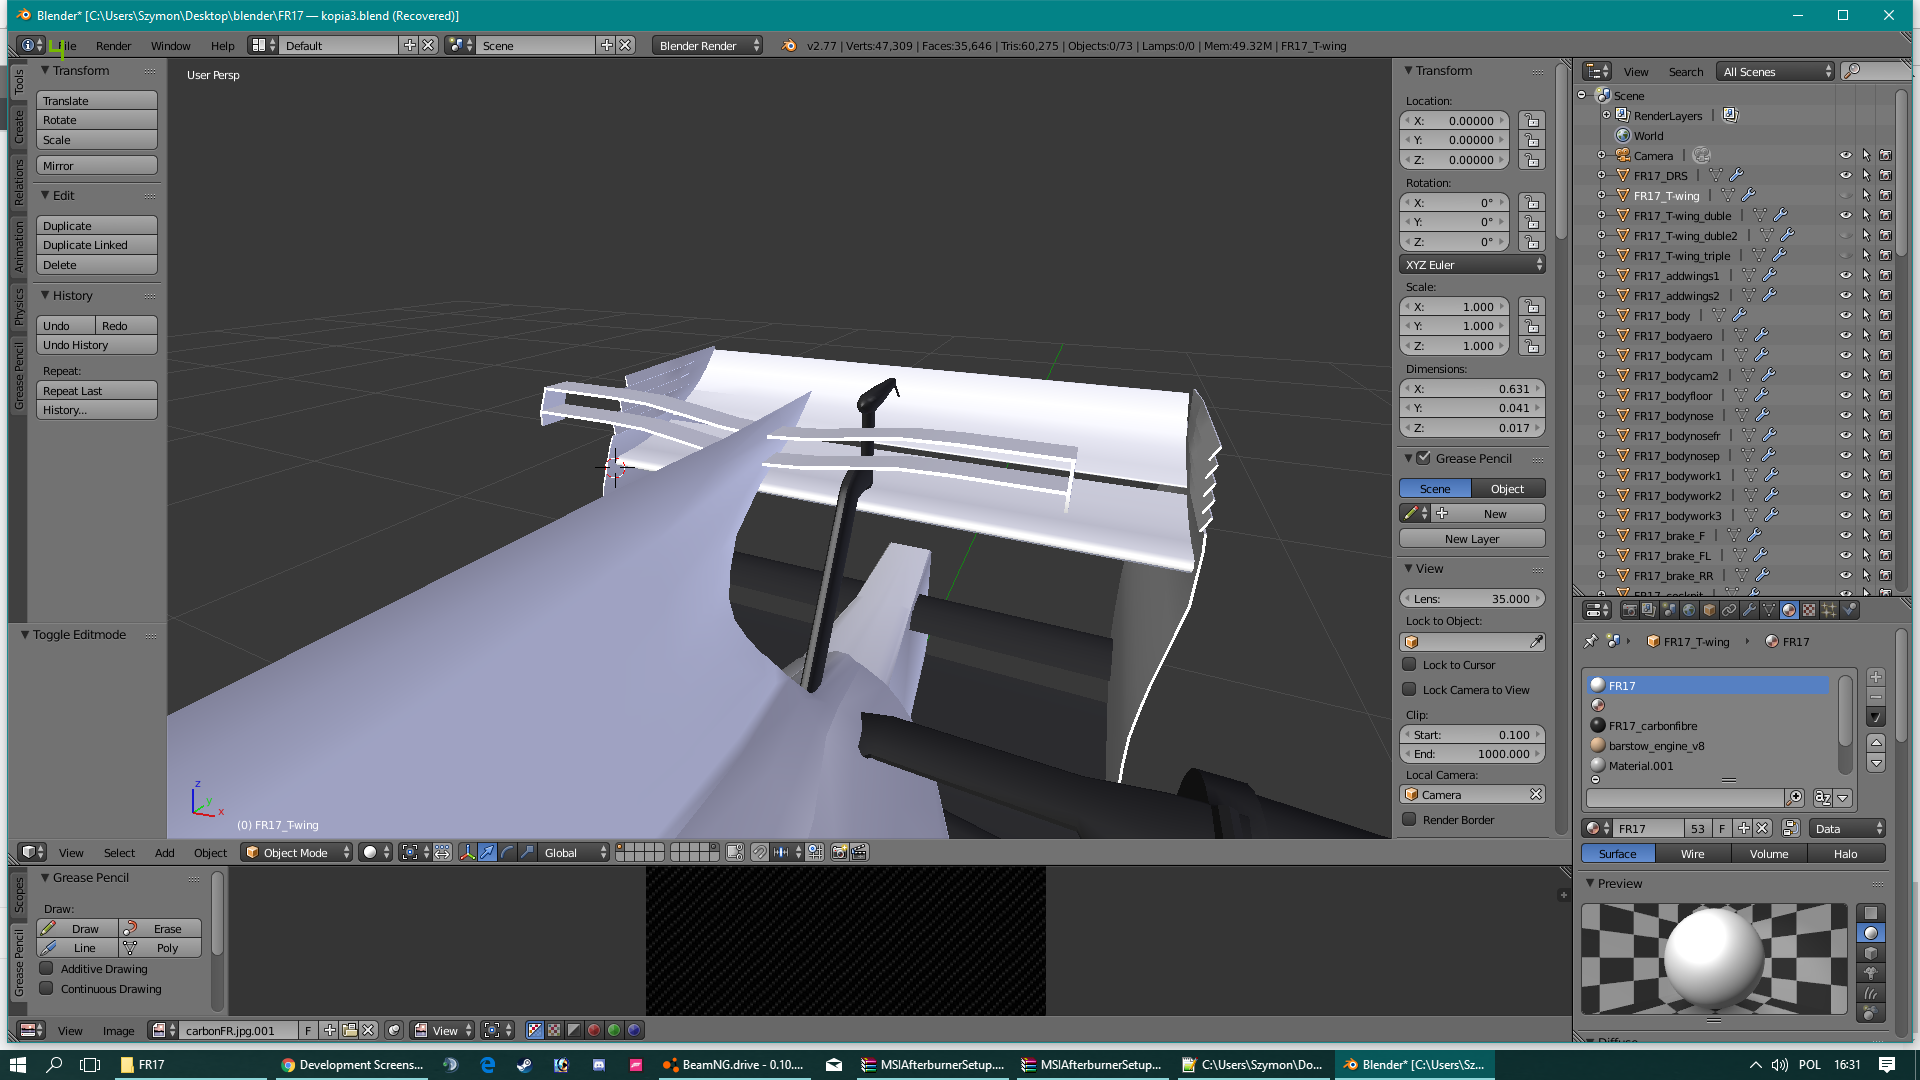Click the OpenGL render camera icon
The height and width of the screenshot is (1080, 1920).
point(839,852)
